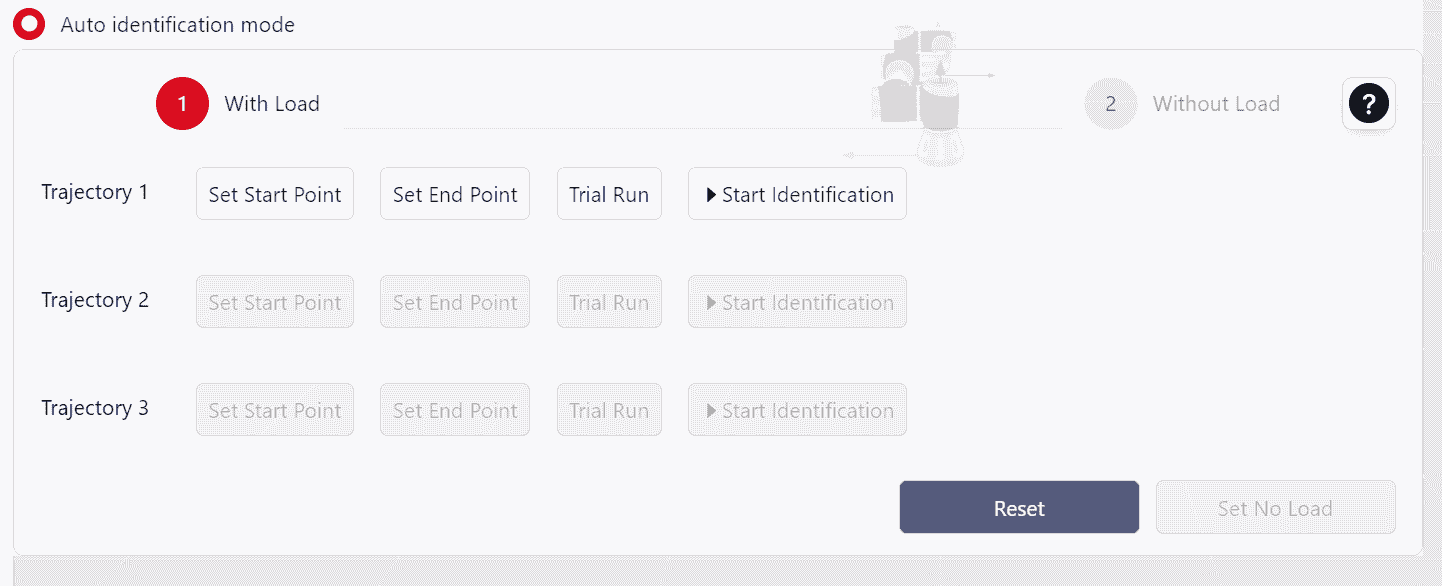Click the help question mark icon

pyautogui.click(x=1368, y=103)
